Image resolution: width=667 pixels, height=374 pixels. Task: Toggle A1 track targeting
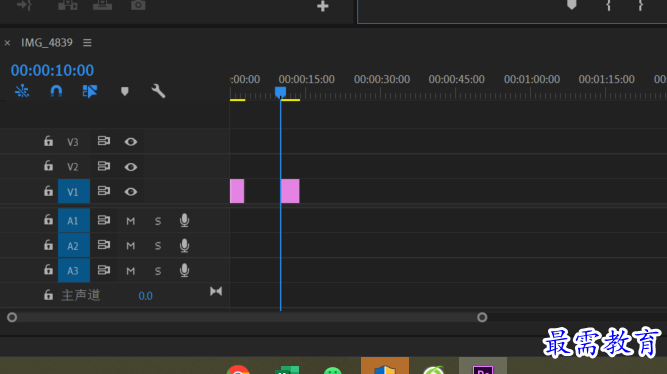tap(74, 220)
